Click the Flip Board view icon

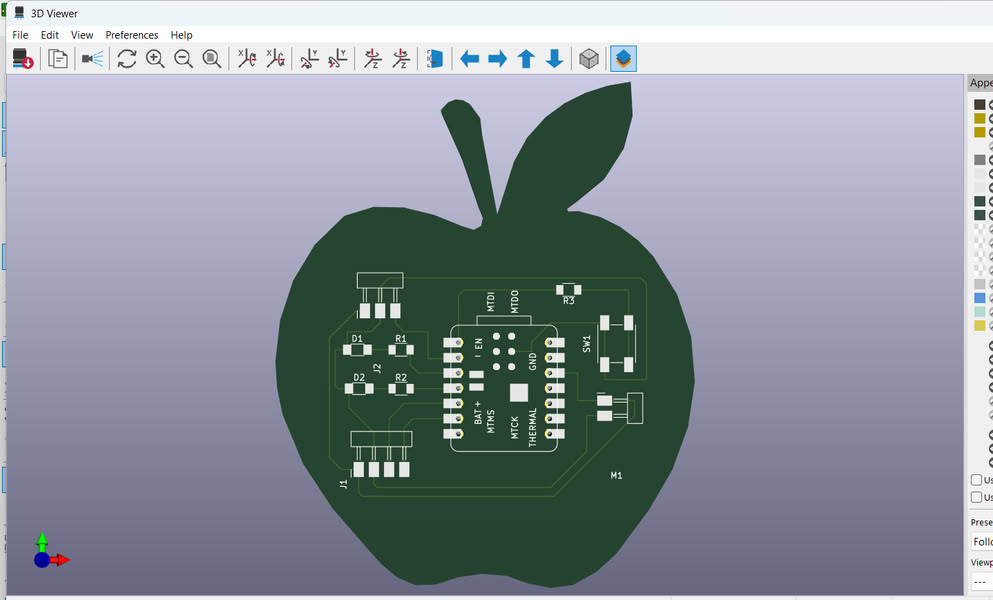(x=434, y=59)
